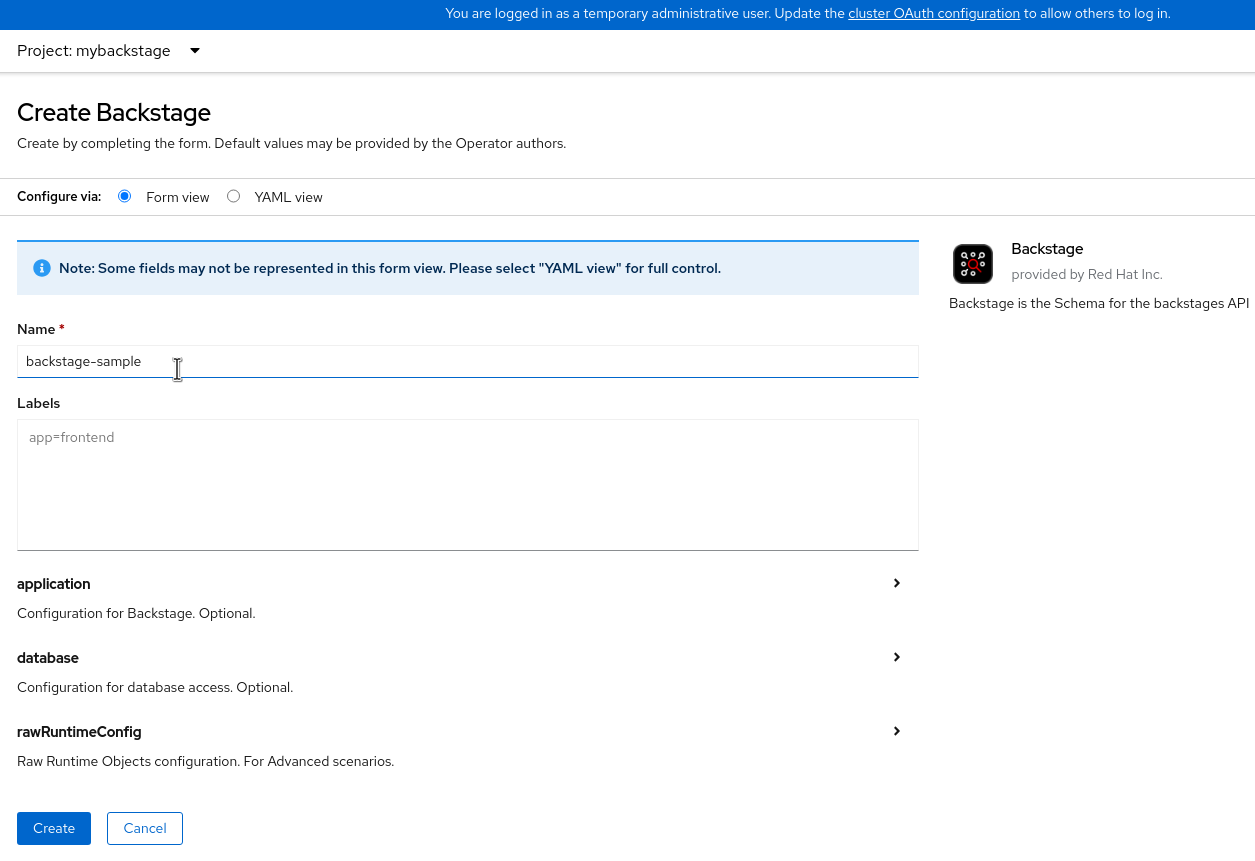Click the Backstage title in the side panel
The image size is (1255, 861).
pyautogui.click(x=1047, y=249)
